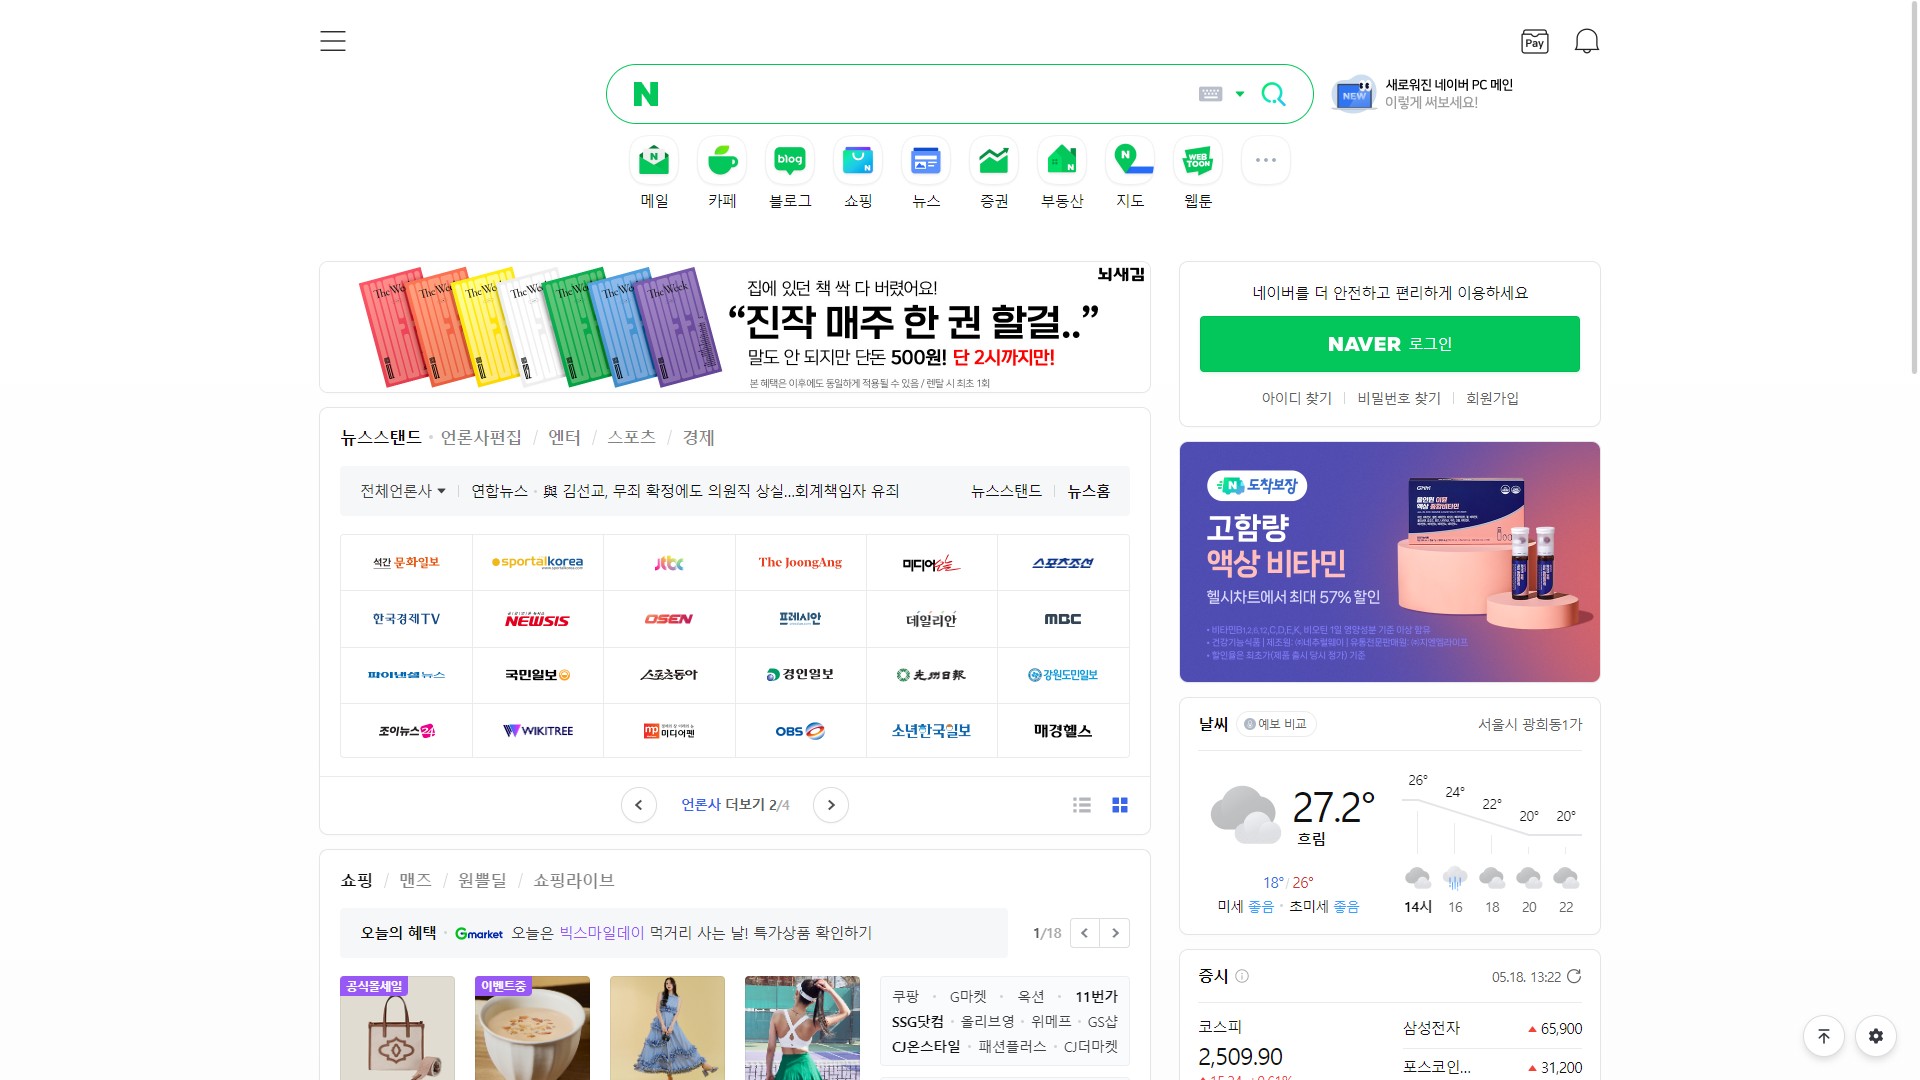1920x1080 pixels.
Task: Open the 블로그 shortcut icon
Action: [x=790, y=161]
